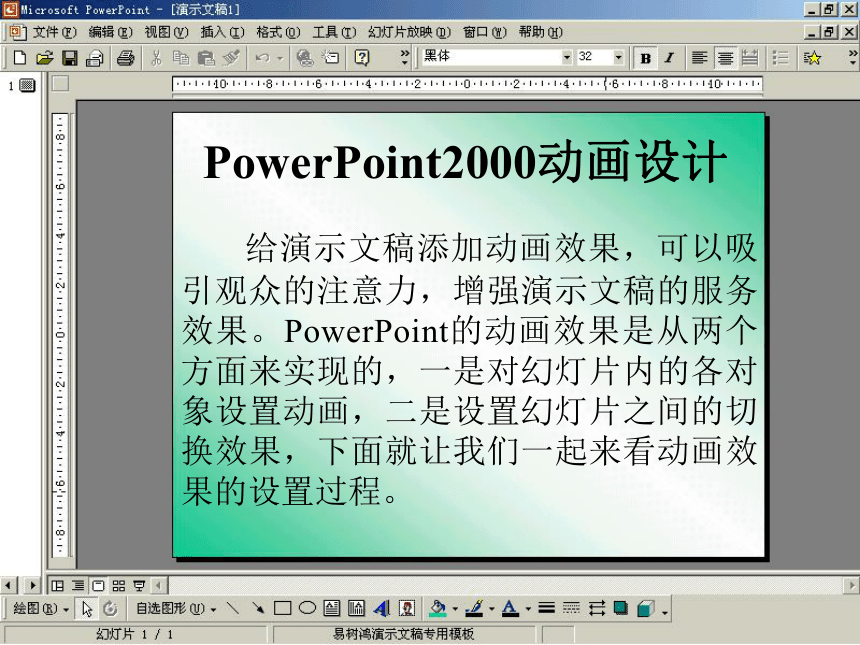The height and width of the screenshot is (645, 860).
Task: Insert clip art picture
Action: 407,608
